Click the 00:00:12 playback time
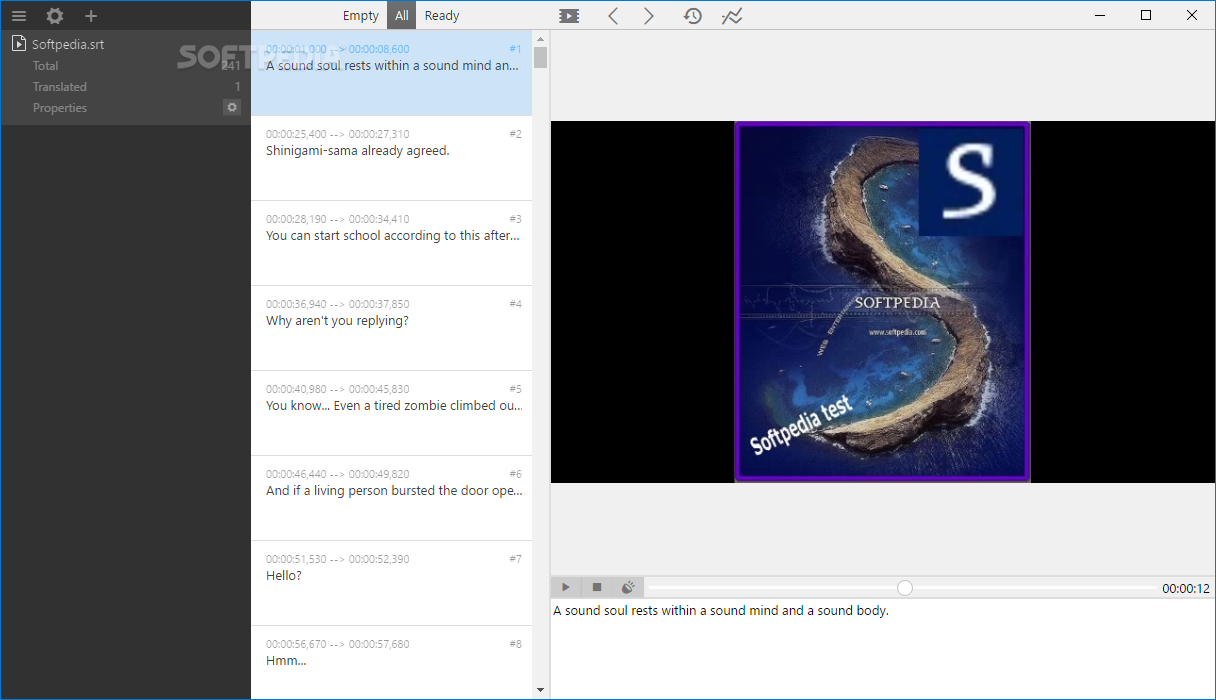The image size is (1216, 700). pyautogui.click(x=1186, y=589)
